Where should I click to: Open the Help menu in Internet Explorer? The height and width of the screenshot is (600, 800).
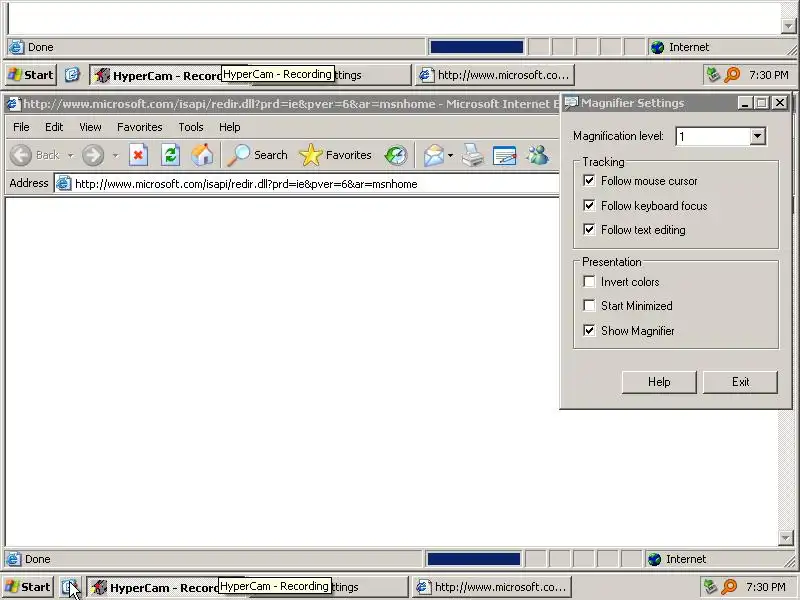click(230, 127)
